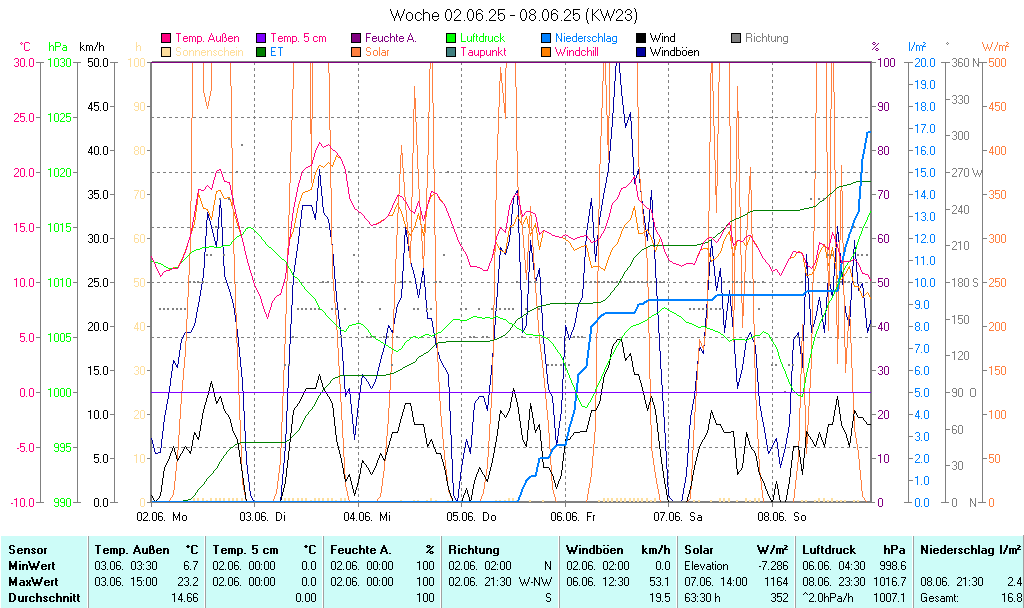Image resolution: width=1024 pixels, height=608 pixels.
Task: Click the black Wind legend swatch
Action: (x=641, y=39)
